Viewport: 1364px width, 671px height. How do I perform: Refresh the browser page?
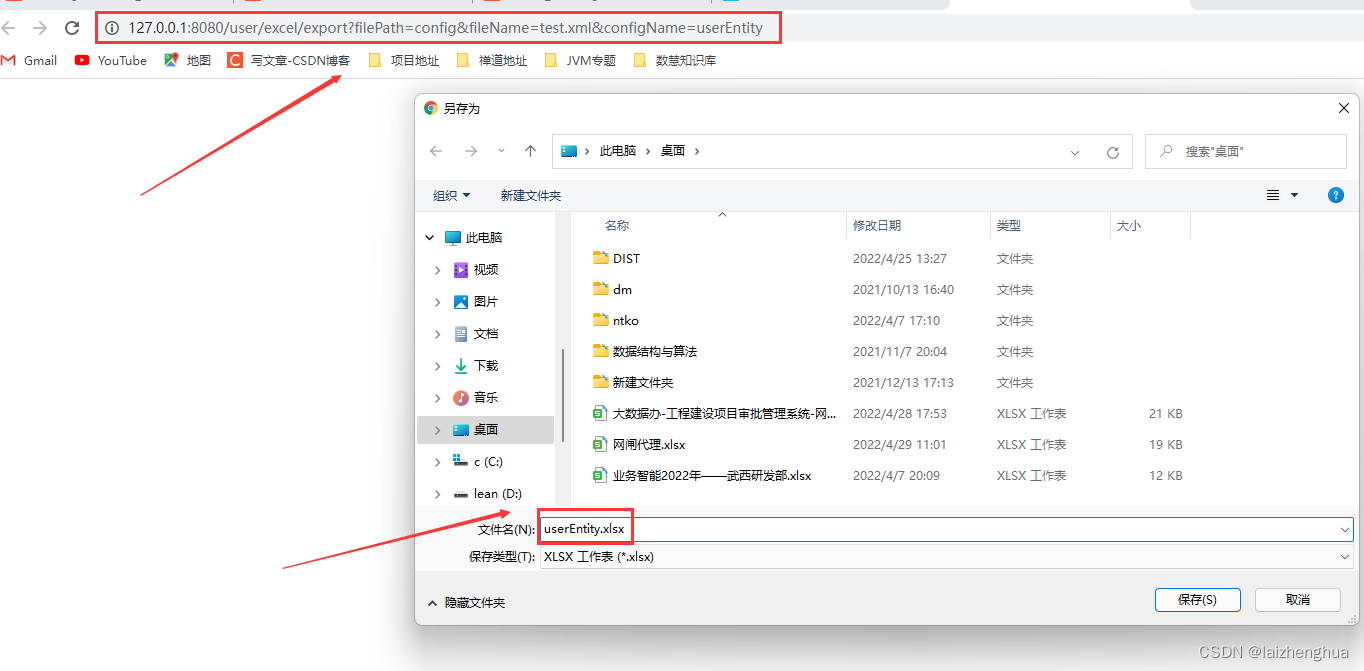pos(71,27)
